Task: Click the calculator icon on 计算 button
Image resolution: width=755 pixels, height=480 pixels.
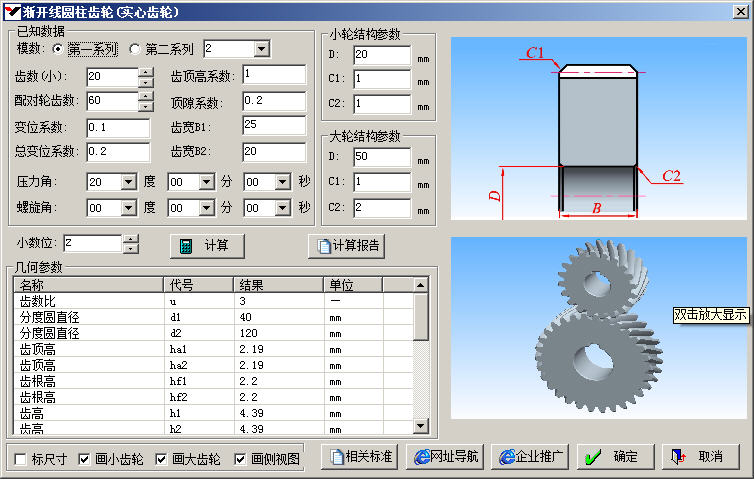Action: tap(184, 246)
